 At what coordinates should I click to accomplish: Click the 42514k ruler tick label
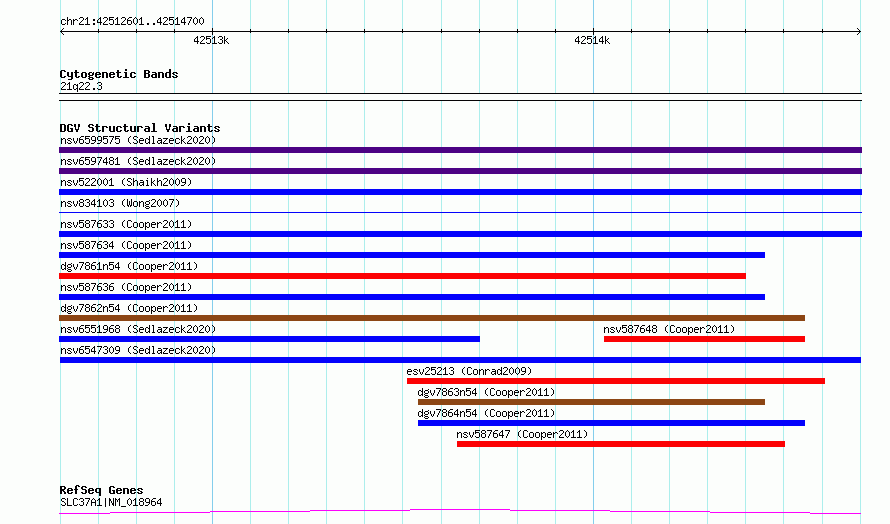point(592,40)
